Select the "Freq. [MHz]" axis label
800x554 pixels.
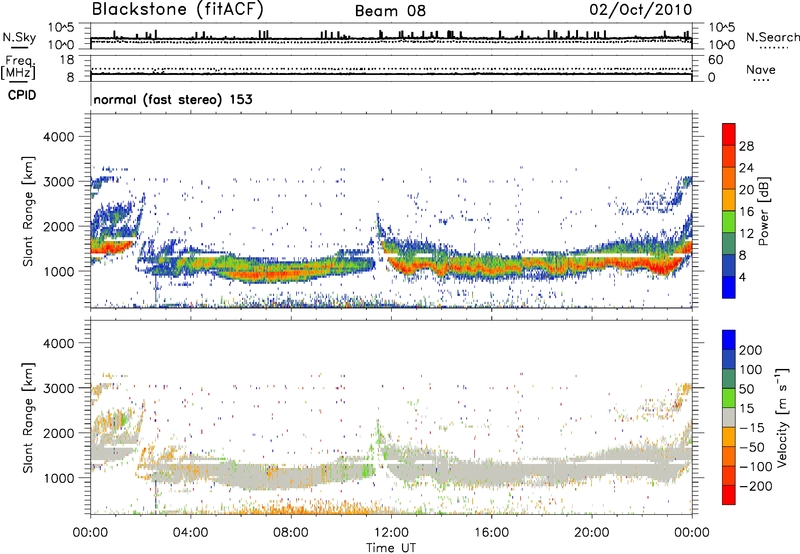(x=19, y=67)
